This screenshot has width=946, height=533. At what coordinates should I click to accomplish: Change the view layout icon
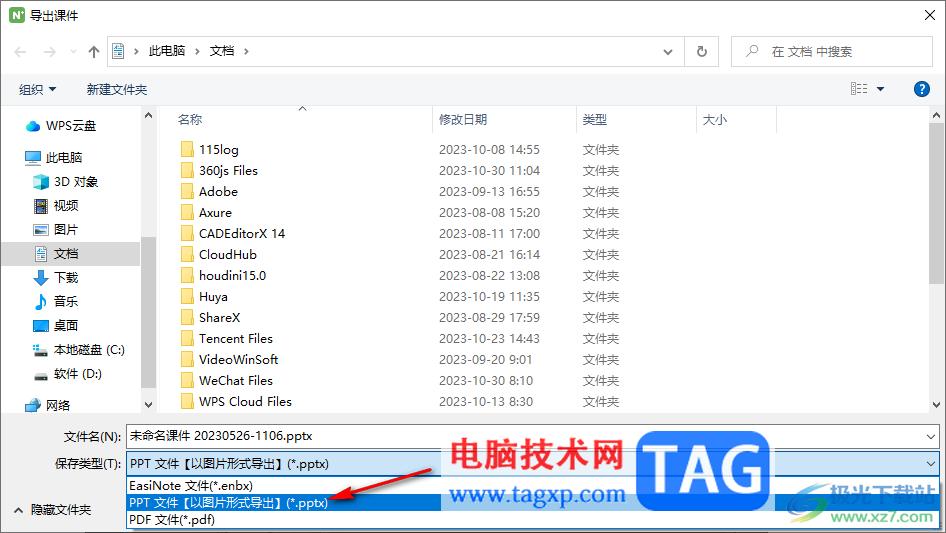tap(859, 89)
